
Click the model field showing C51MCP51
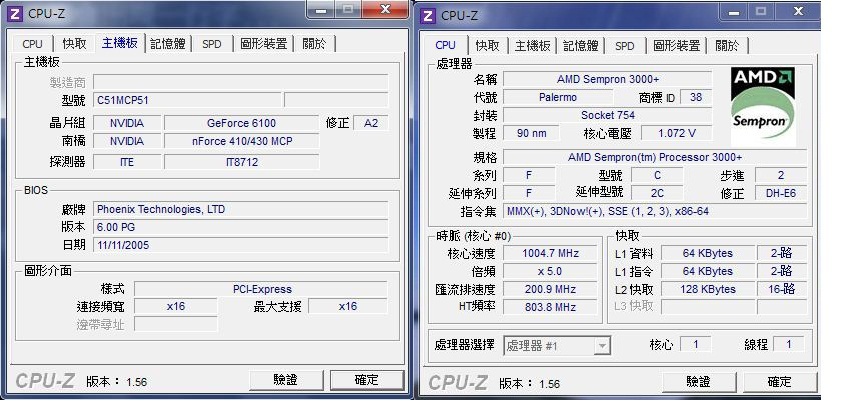pos(185,100)
